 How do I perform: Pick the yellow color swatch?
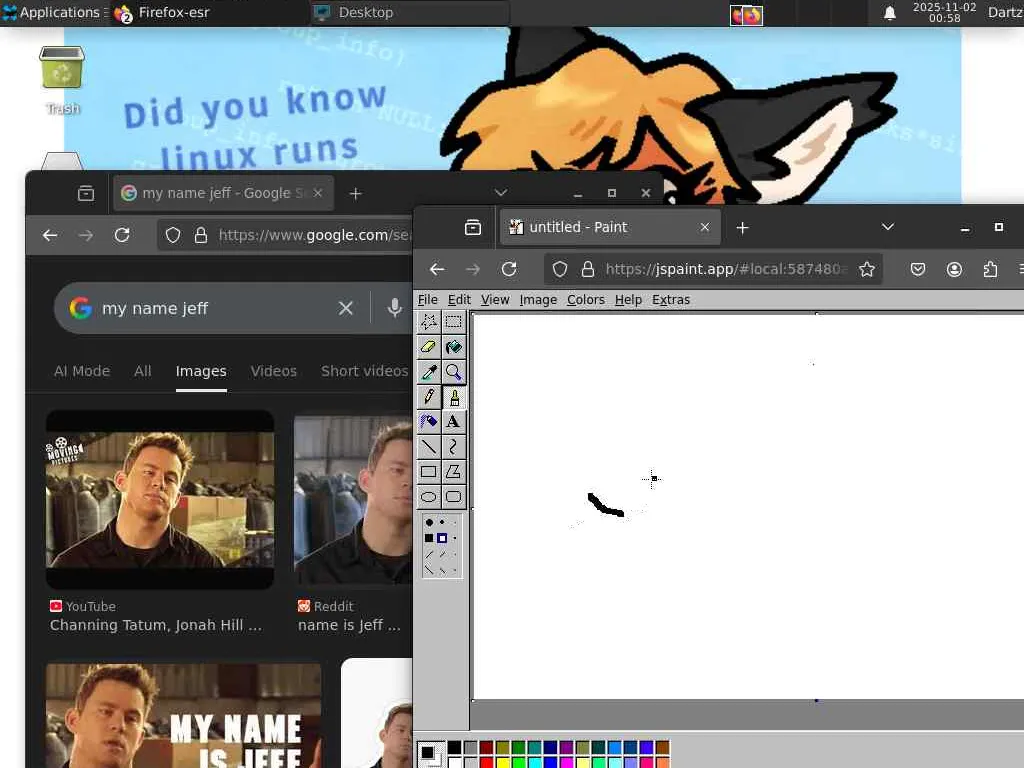(503, 762)
